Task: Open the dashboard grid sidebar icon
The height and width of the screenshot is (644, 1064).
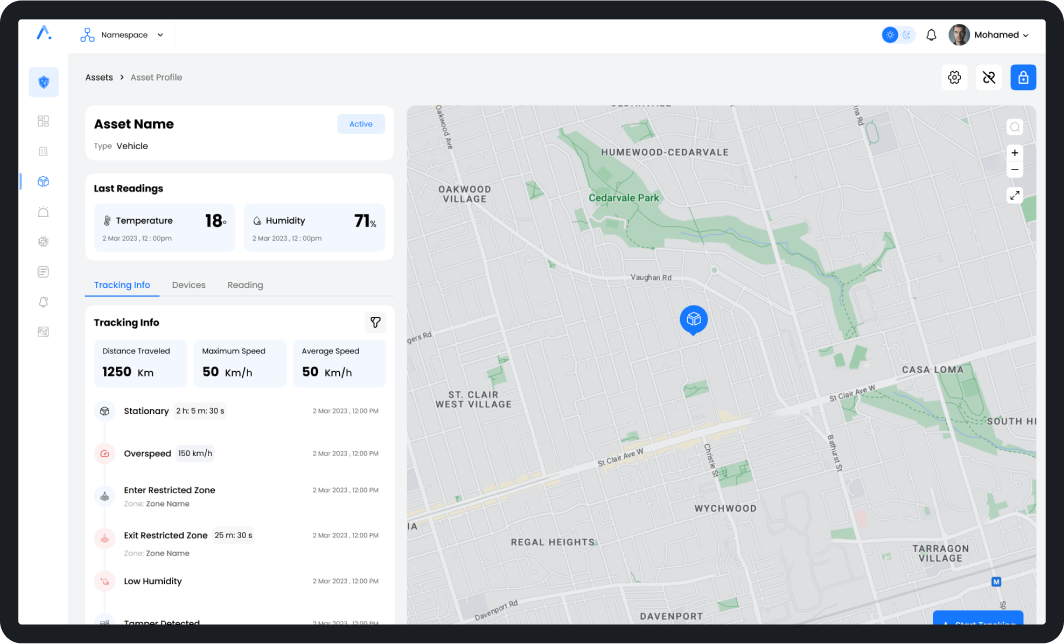Action: point(43,121)
